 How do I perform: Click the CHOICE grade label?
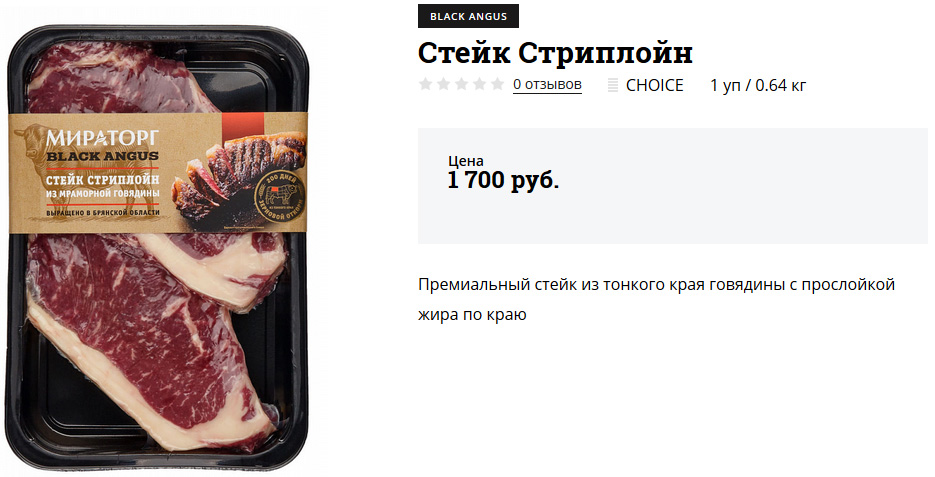coord(654,85)
